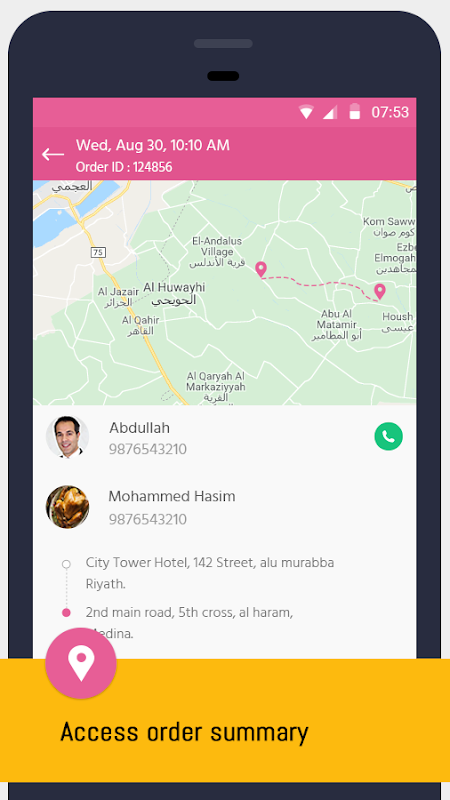Tap the cellular signal icon
The width and height of the screenshot is (450, 800).
click(330, 112)
